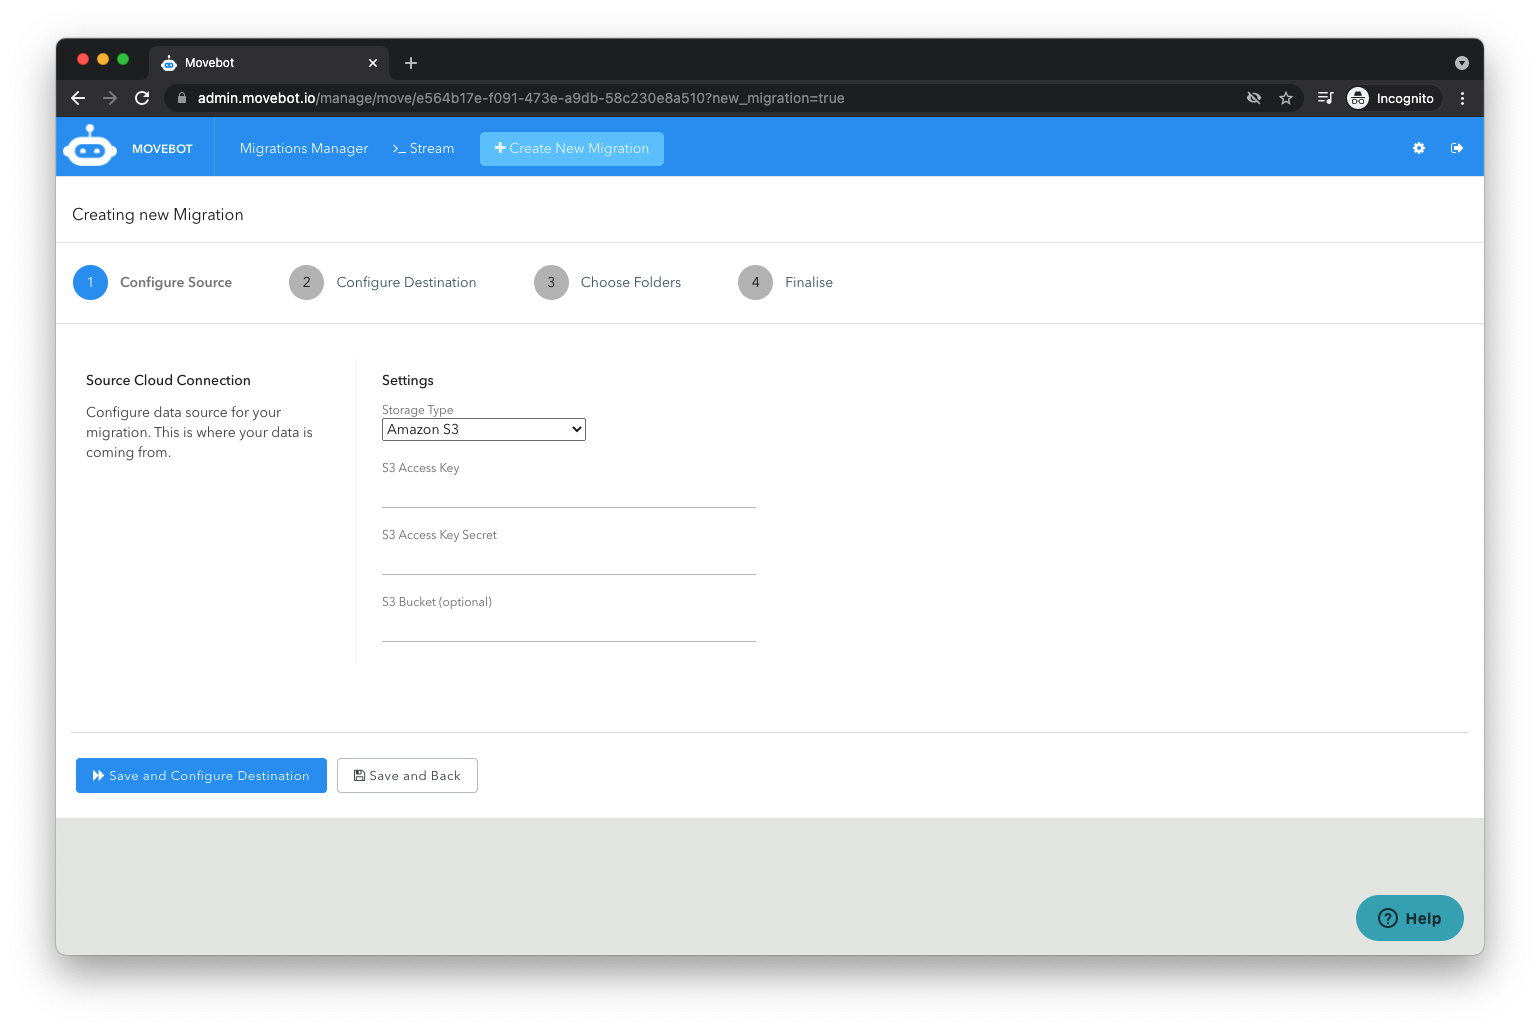Click the MOVEBOT brand text
The image size is (1540, 1029).
tap(162, 148)
